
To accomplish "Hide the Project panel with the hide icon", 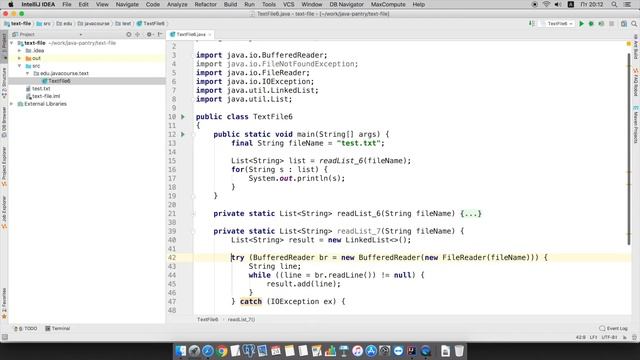I will pos(160,35).
